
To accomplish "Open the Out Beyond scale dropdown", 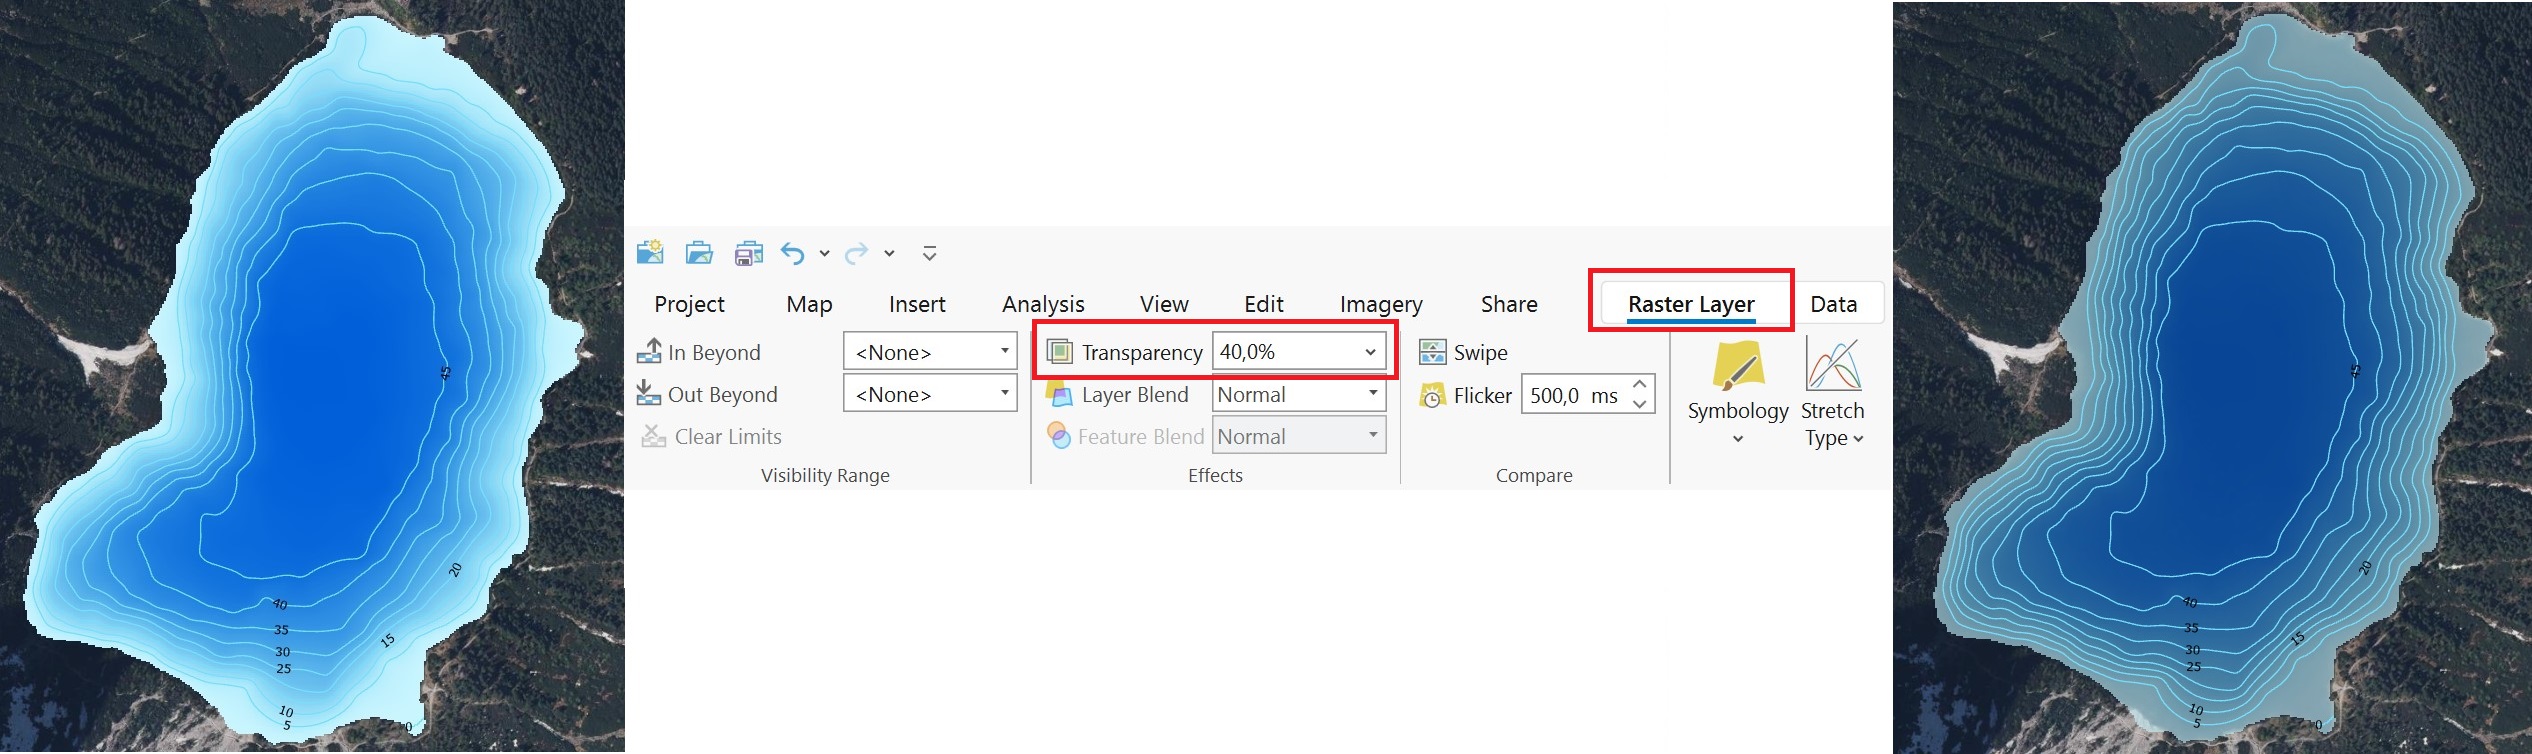I will coord(1004,393).
